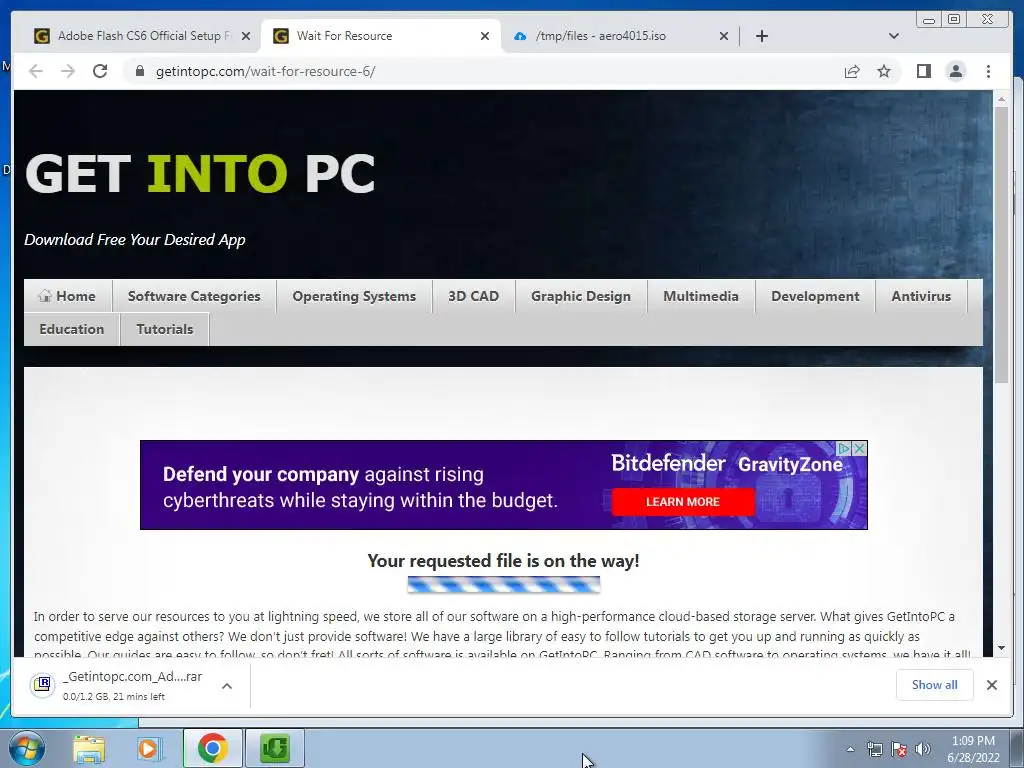
Task: Close the /tmp/files aero4015.iso tab
Action: coord(724,36)
